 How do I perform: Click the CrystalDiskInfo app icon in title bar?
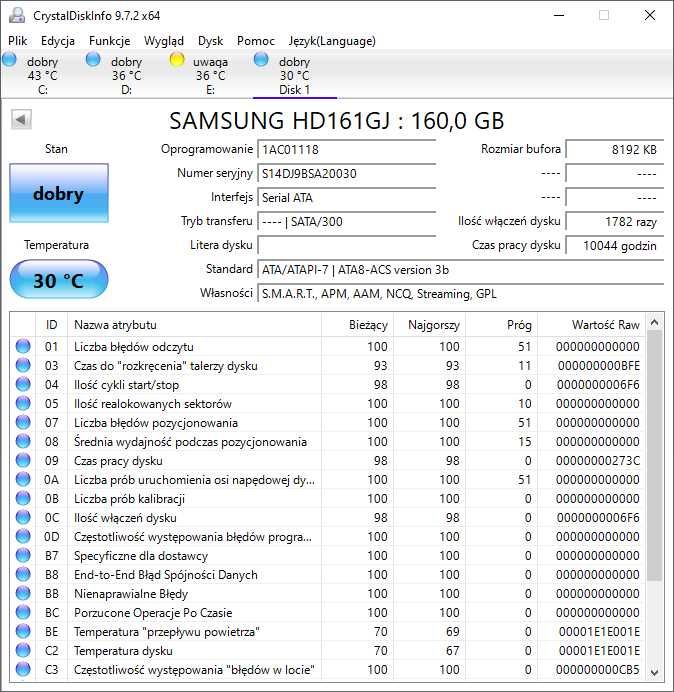pyautogui.click(x=17, y=15)
